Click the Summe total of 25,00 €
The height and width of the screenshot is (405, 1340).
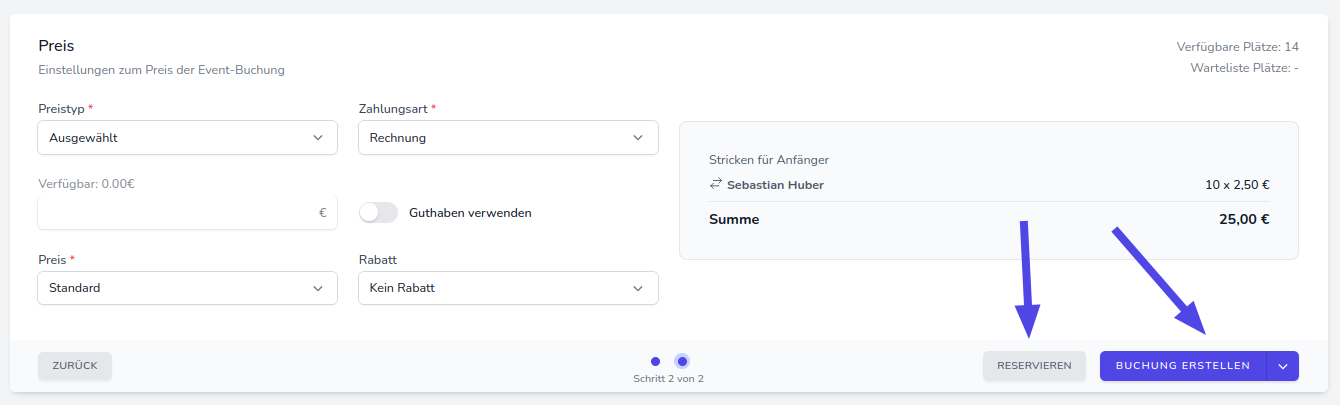[x=1244, y=220]
